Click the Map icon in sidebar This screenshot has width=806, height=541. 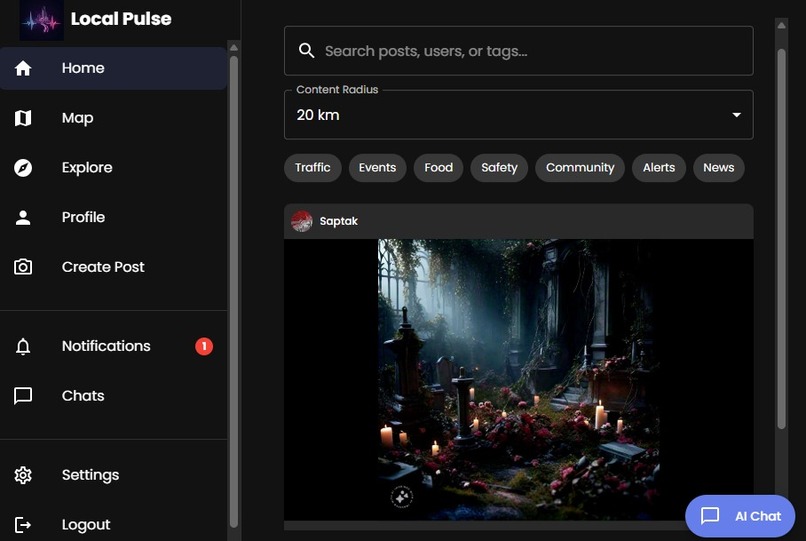[23, 118]
